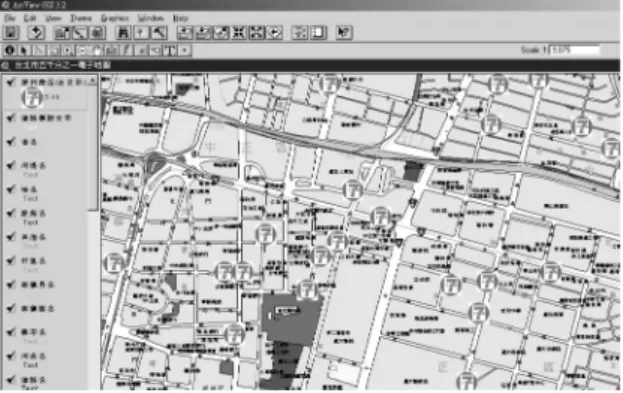Click the 7-11 legend symbol in table of contents
The height and width of the screenshot is (393, 623).
pyautogui.click(x=32, y=97)
